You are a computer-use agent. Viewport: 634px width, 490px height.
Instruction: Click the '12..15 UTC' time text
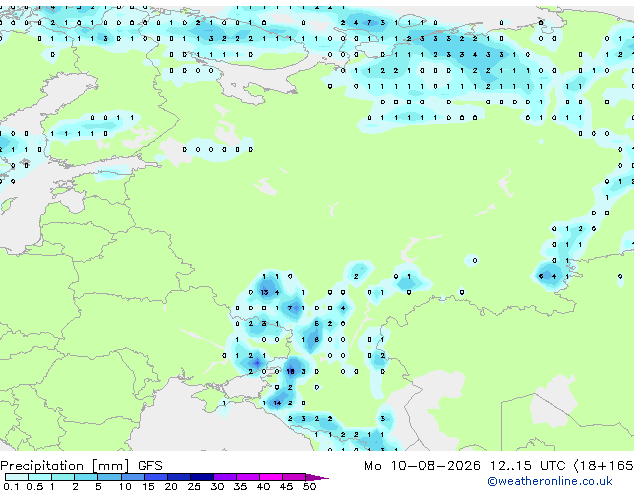[527, 466]
